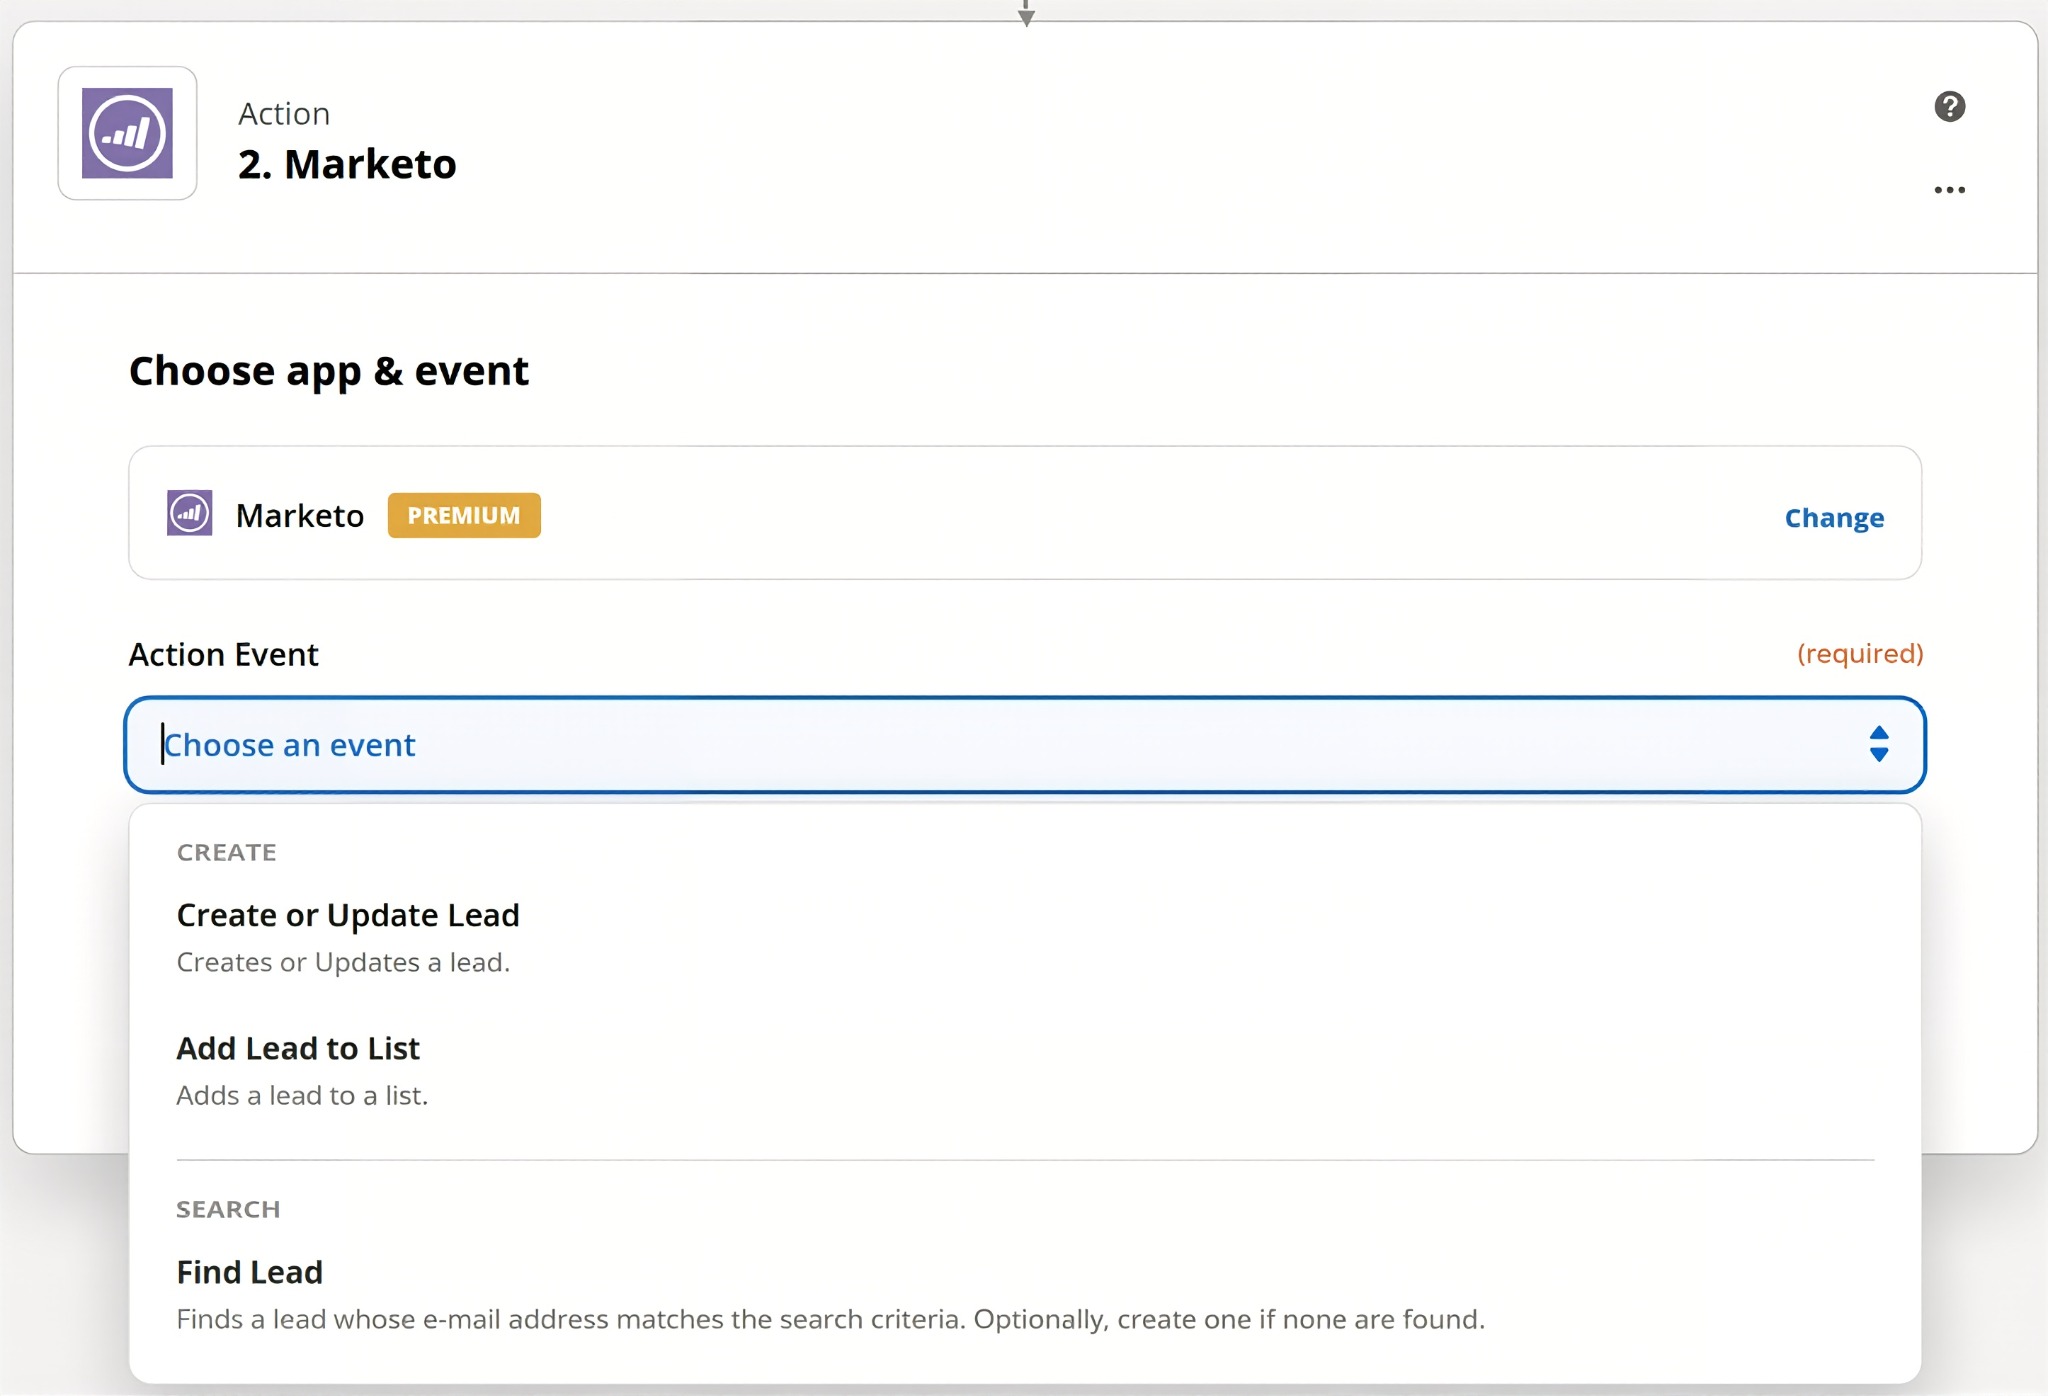
Task: Click the '(required)' indicator text
Action: tap(1860, 653)
